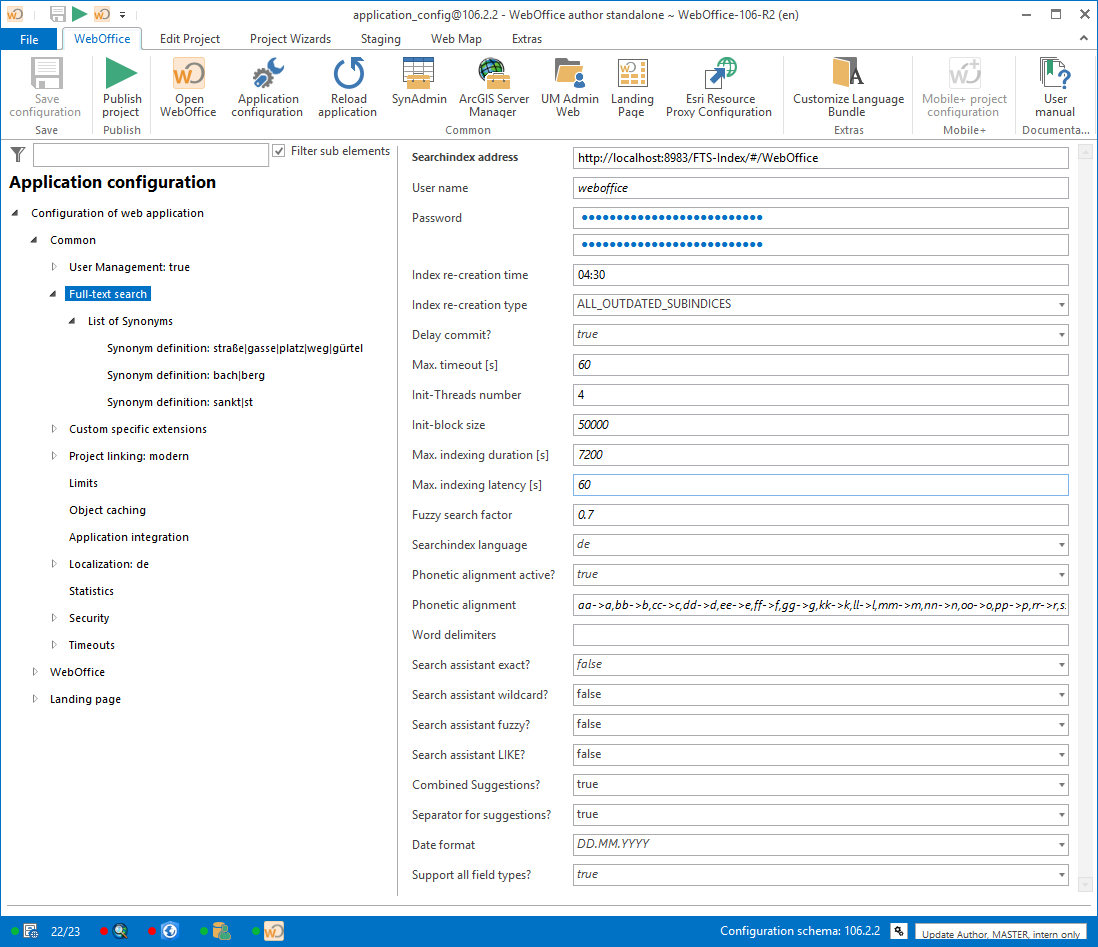Open the Extras menu

[x=527, y=39]
